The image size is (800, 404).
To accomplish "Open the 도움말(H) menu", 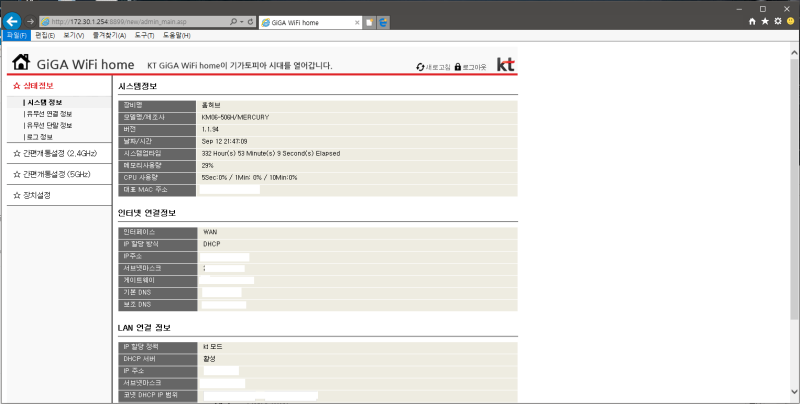I will point(177,35).
